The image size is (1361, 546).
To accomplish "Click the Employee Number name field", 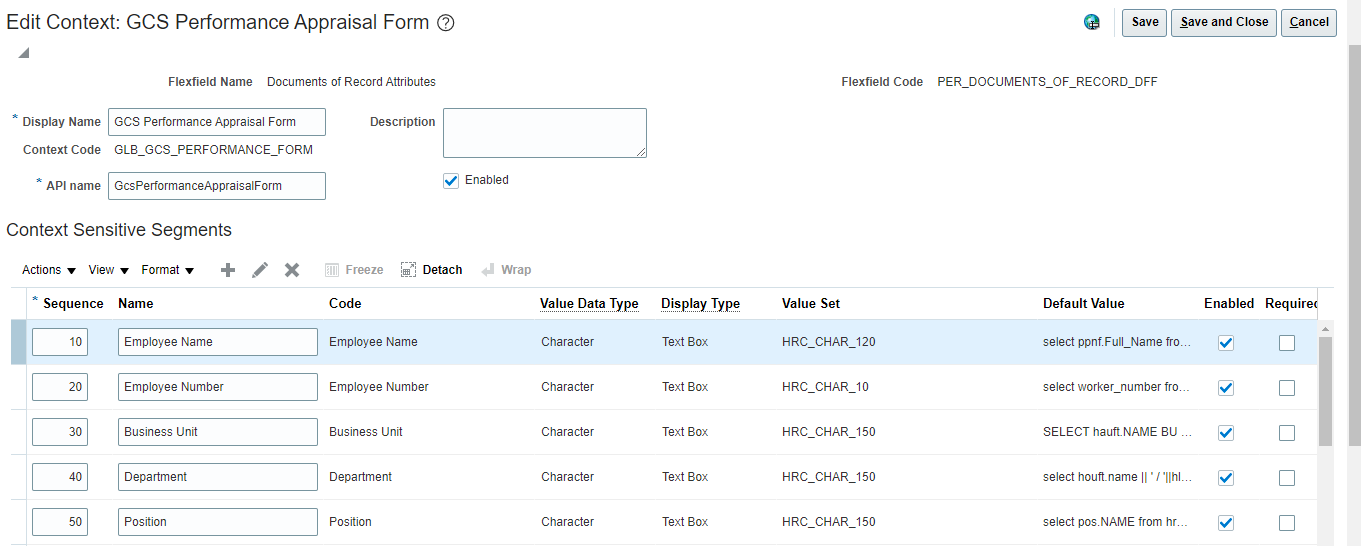I will pos(218,387).
